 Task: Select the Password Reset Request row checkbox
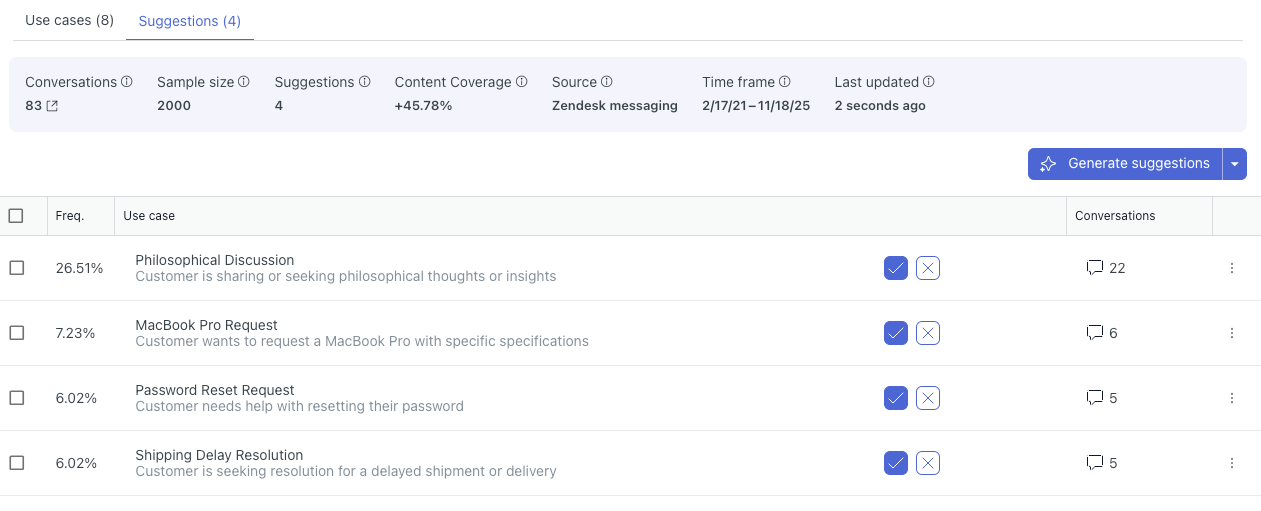point(16,398)
